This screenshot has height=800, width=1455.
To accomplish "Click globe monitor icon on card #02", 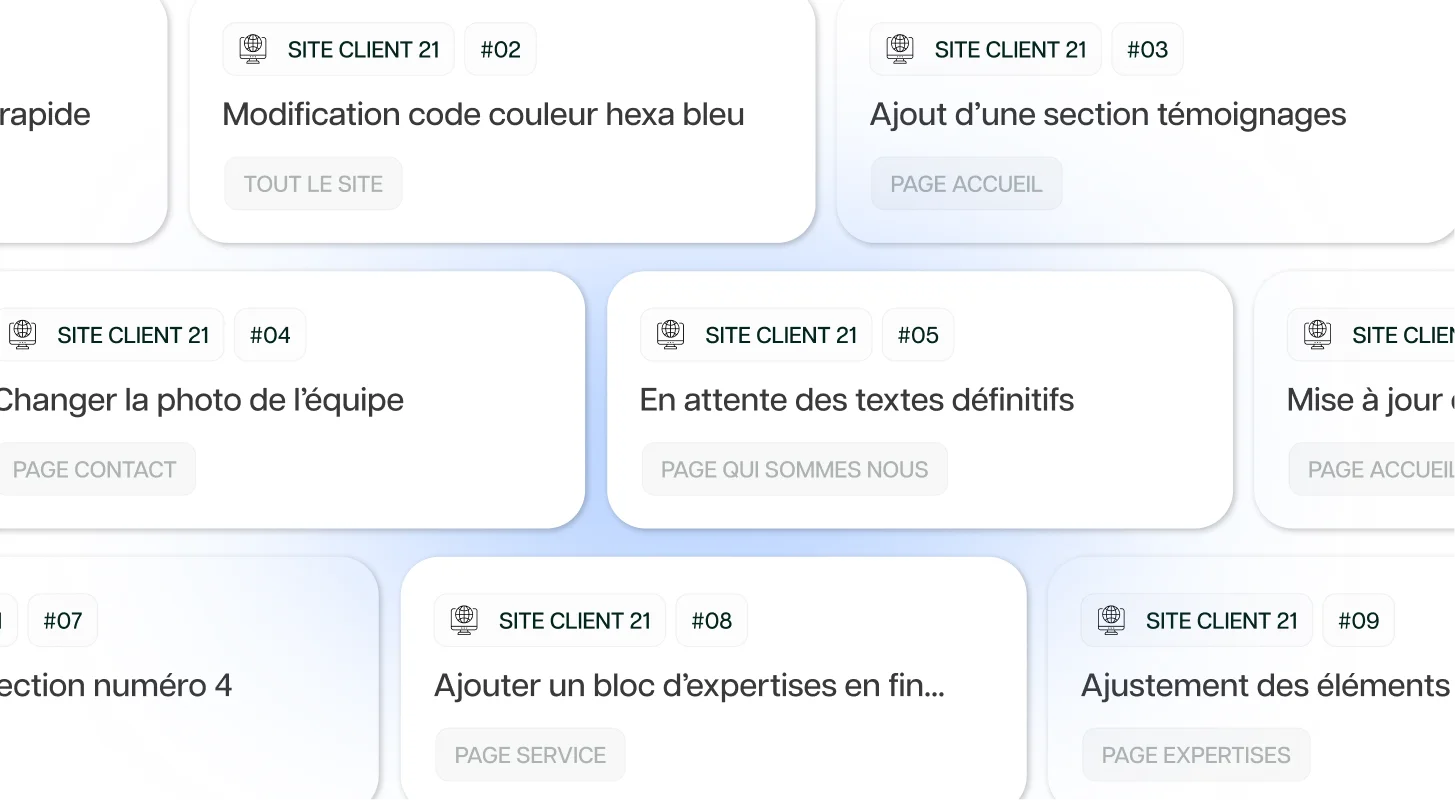I will (254, 49).
